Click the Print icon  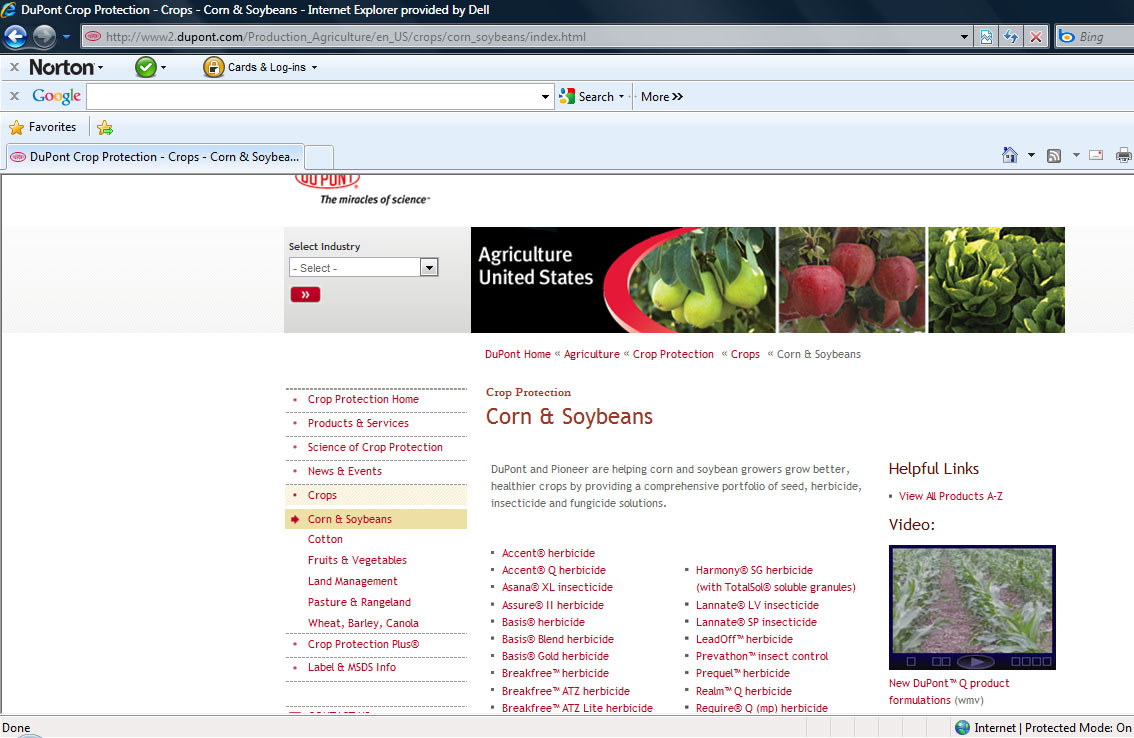(x=1124, y=155)
